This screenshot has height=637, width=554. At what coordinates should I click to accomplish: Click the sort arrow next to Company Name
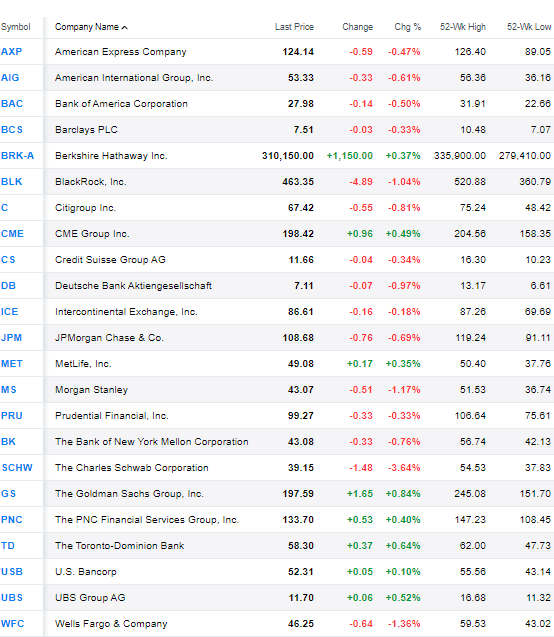pos(124,28)
